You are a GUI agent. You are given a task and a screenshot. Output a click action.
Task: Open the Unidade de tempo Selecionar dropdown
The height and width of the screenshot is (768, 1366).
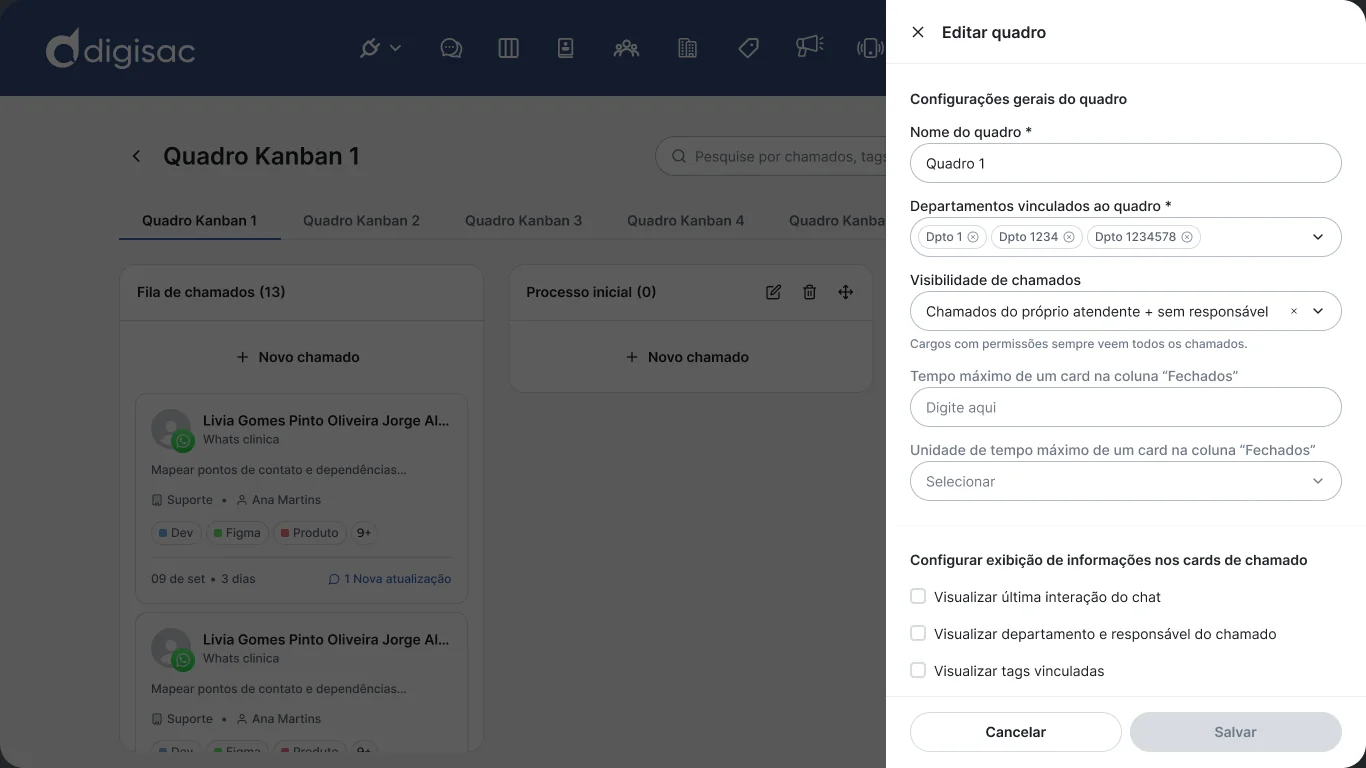click(1126, 481)
